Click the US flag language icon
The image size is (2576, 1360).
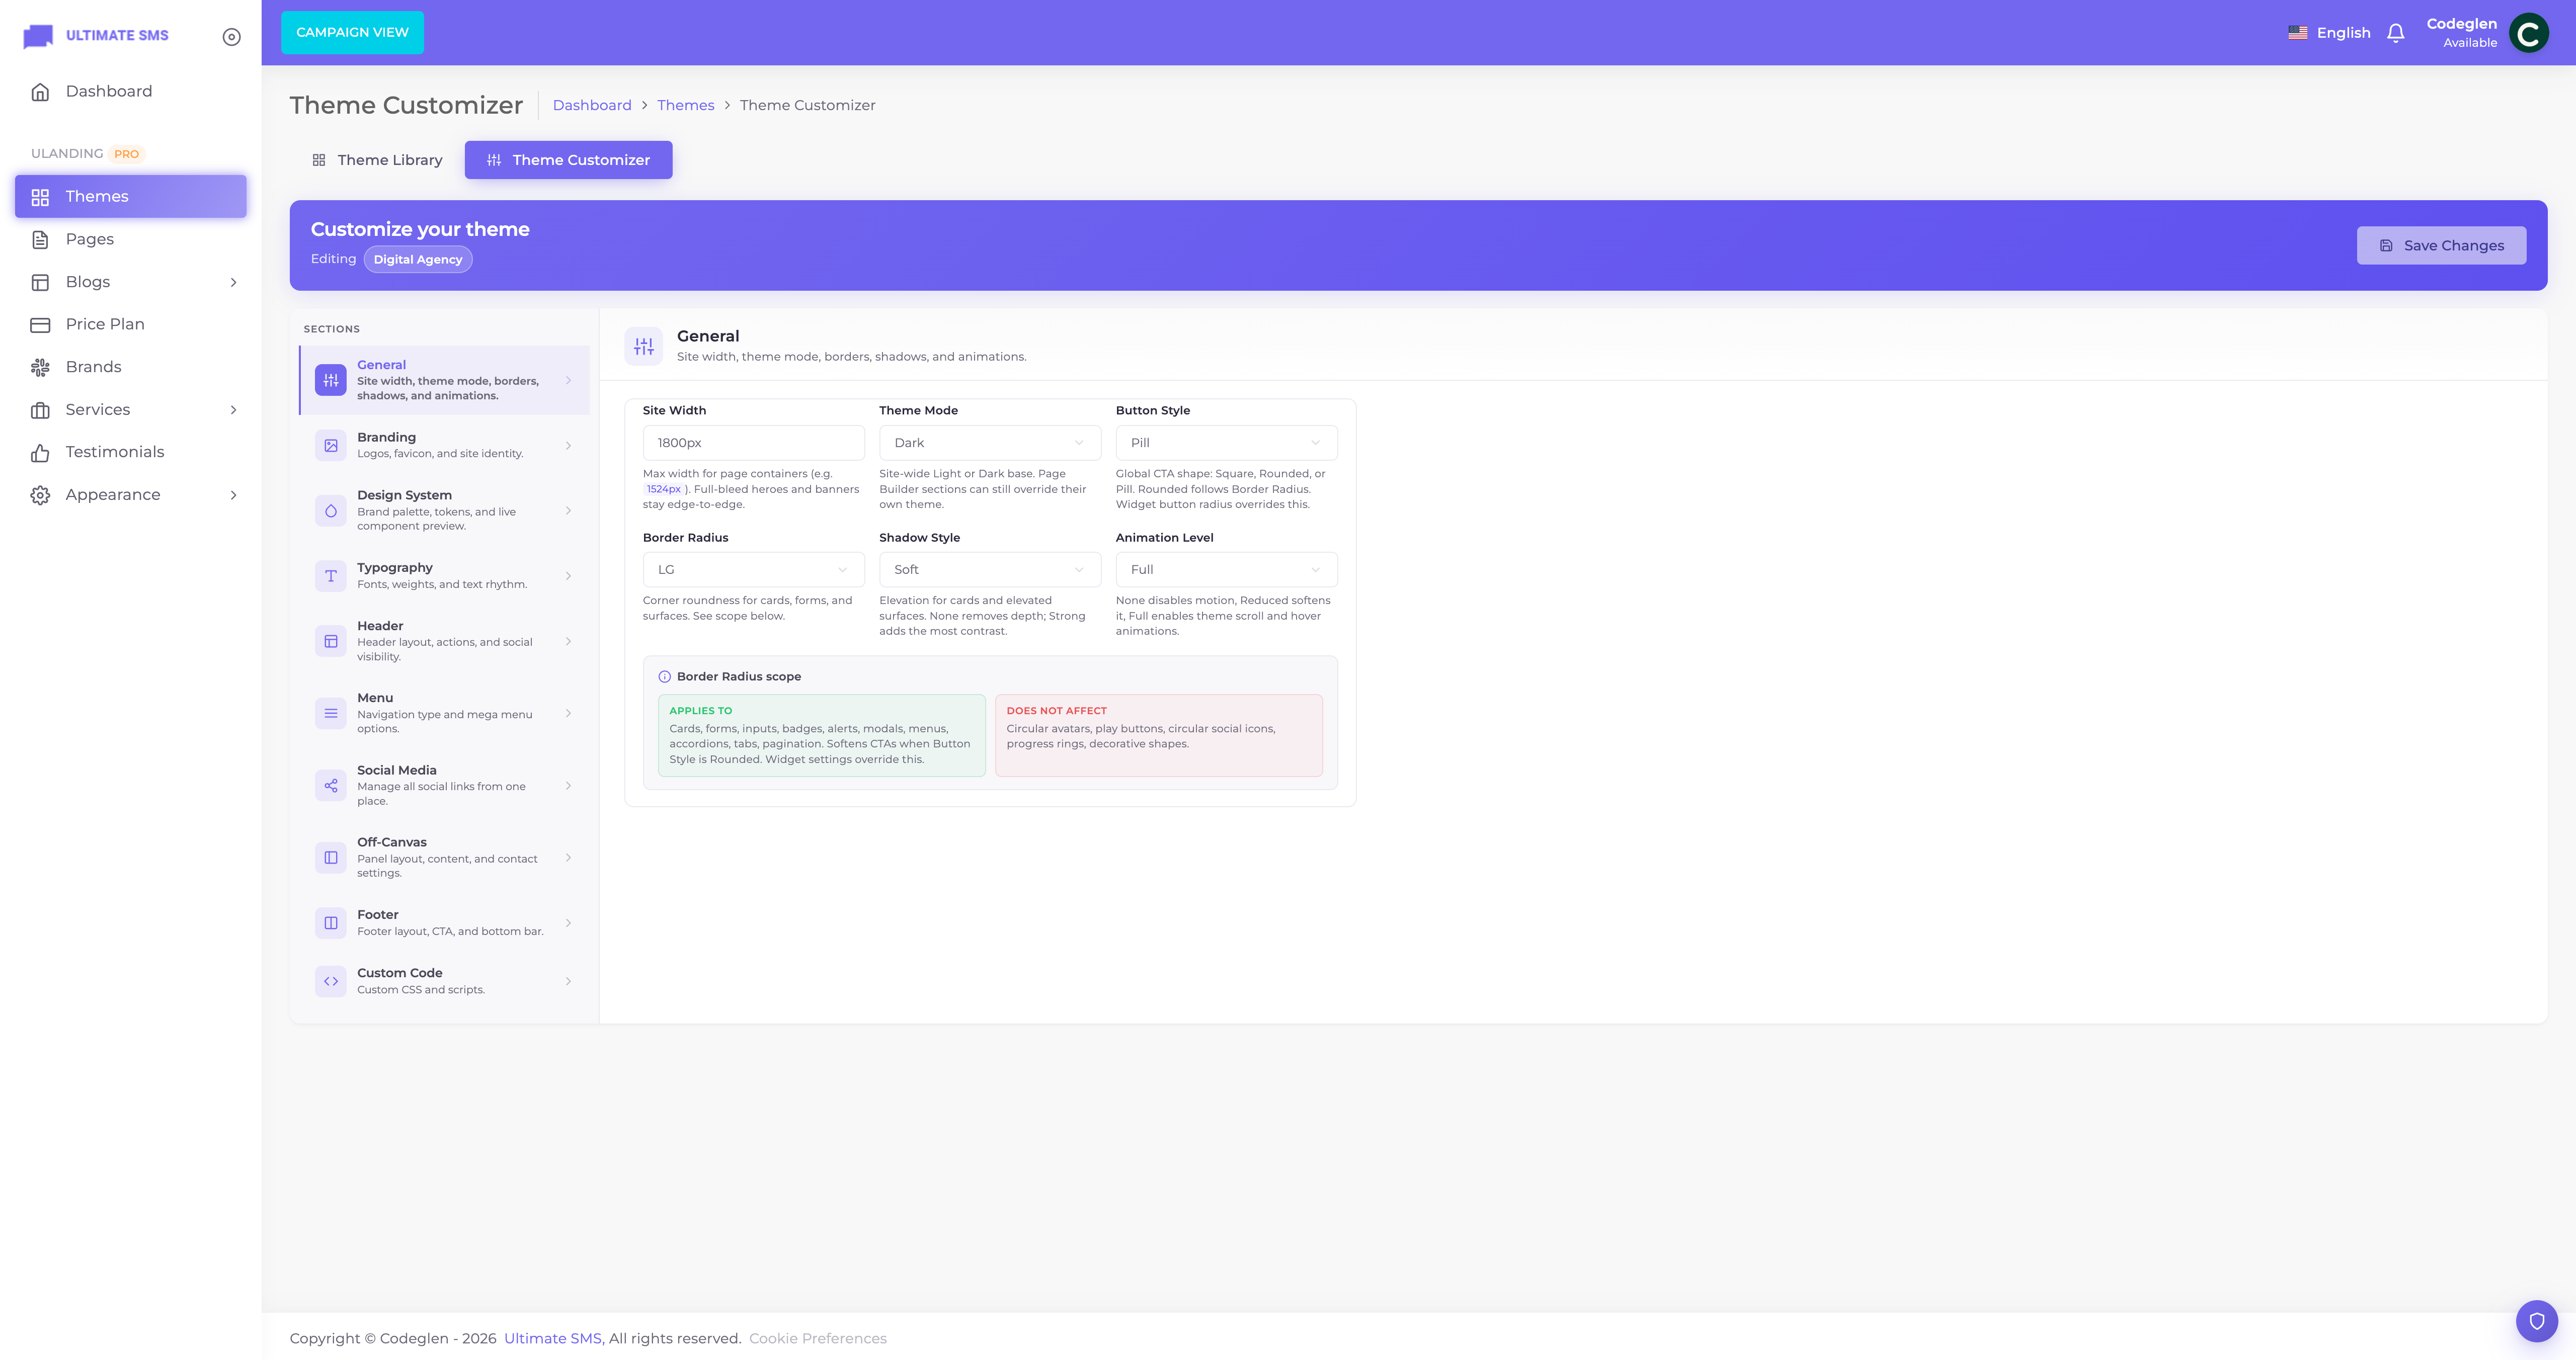click(x=2298, y=33)
